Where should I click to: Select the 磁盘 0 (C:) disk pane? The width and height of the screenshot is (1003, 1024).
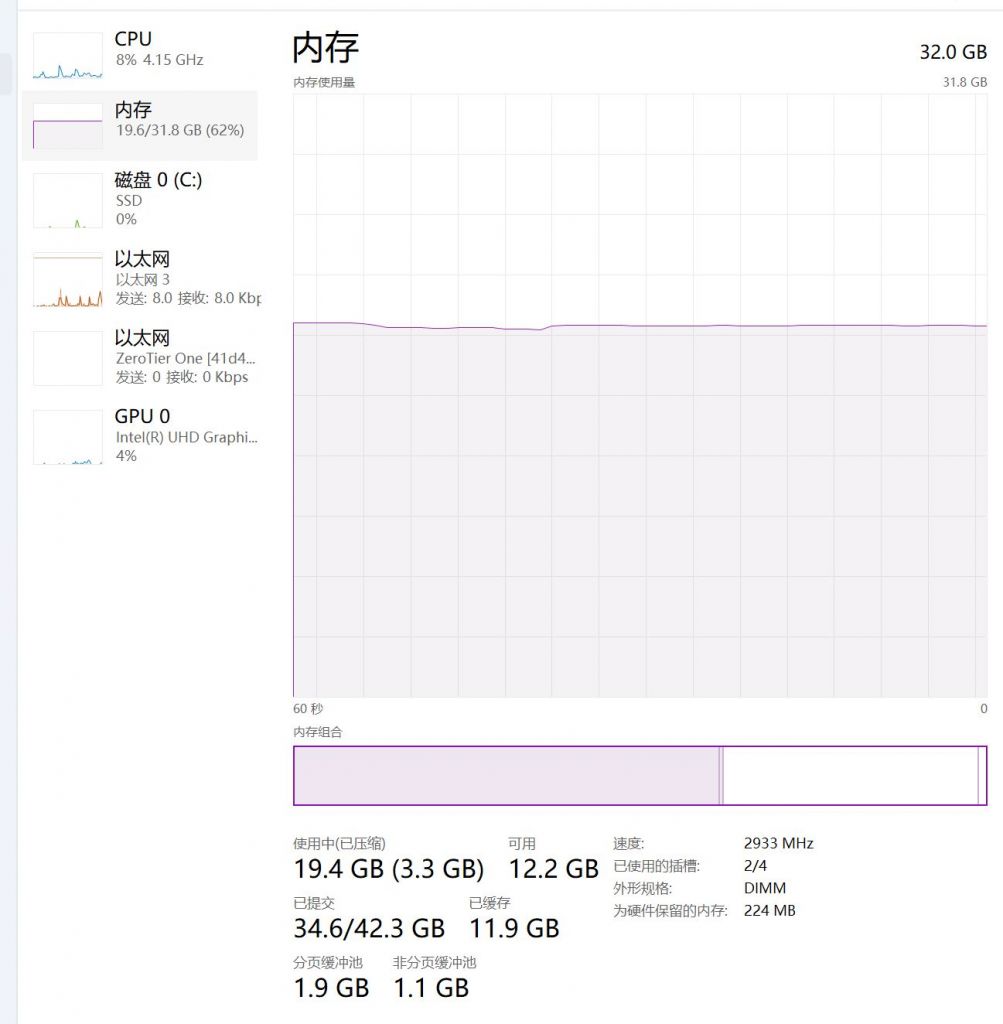pyautogui.click(x=140, y=198)
